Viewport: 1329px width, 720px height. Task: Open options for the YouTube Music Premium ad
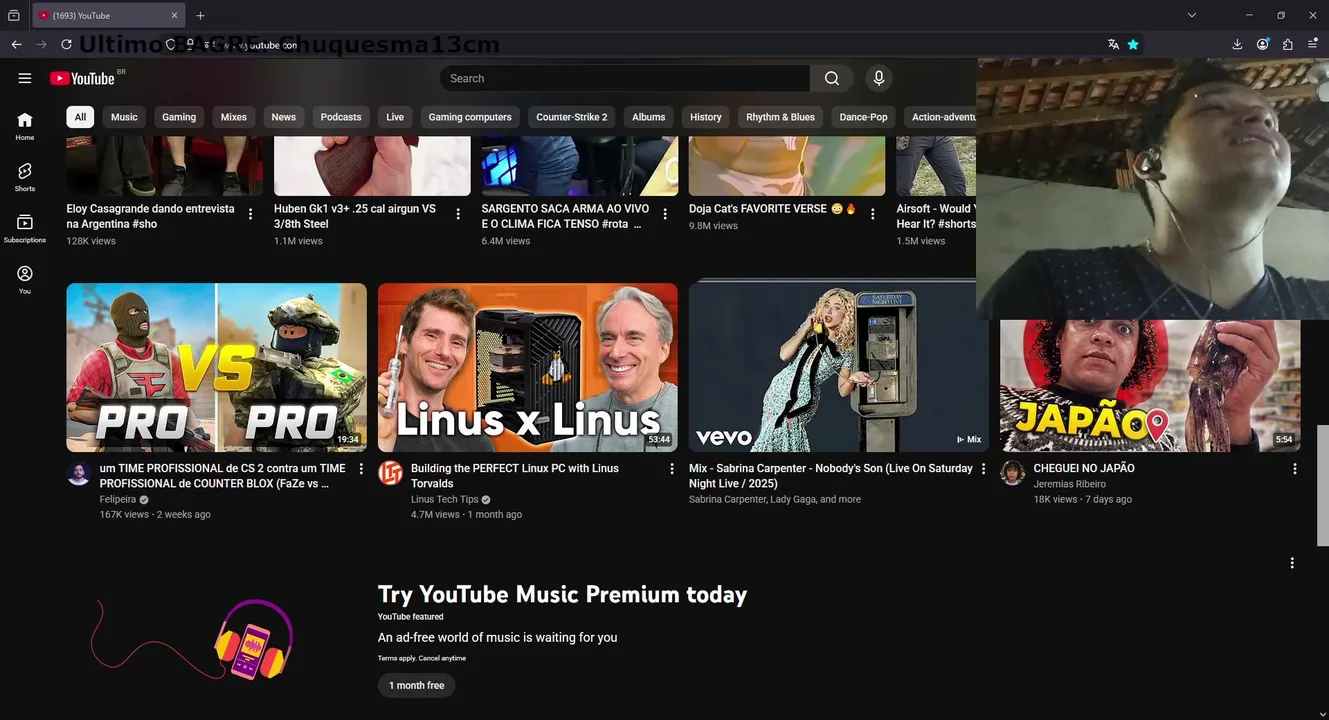pos(1292,563)
